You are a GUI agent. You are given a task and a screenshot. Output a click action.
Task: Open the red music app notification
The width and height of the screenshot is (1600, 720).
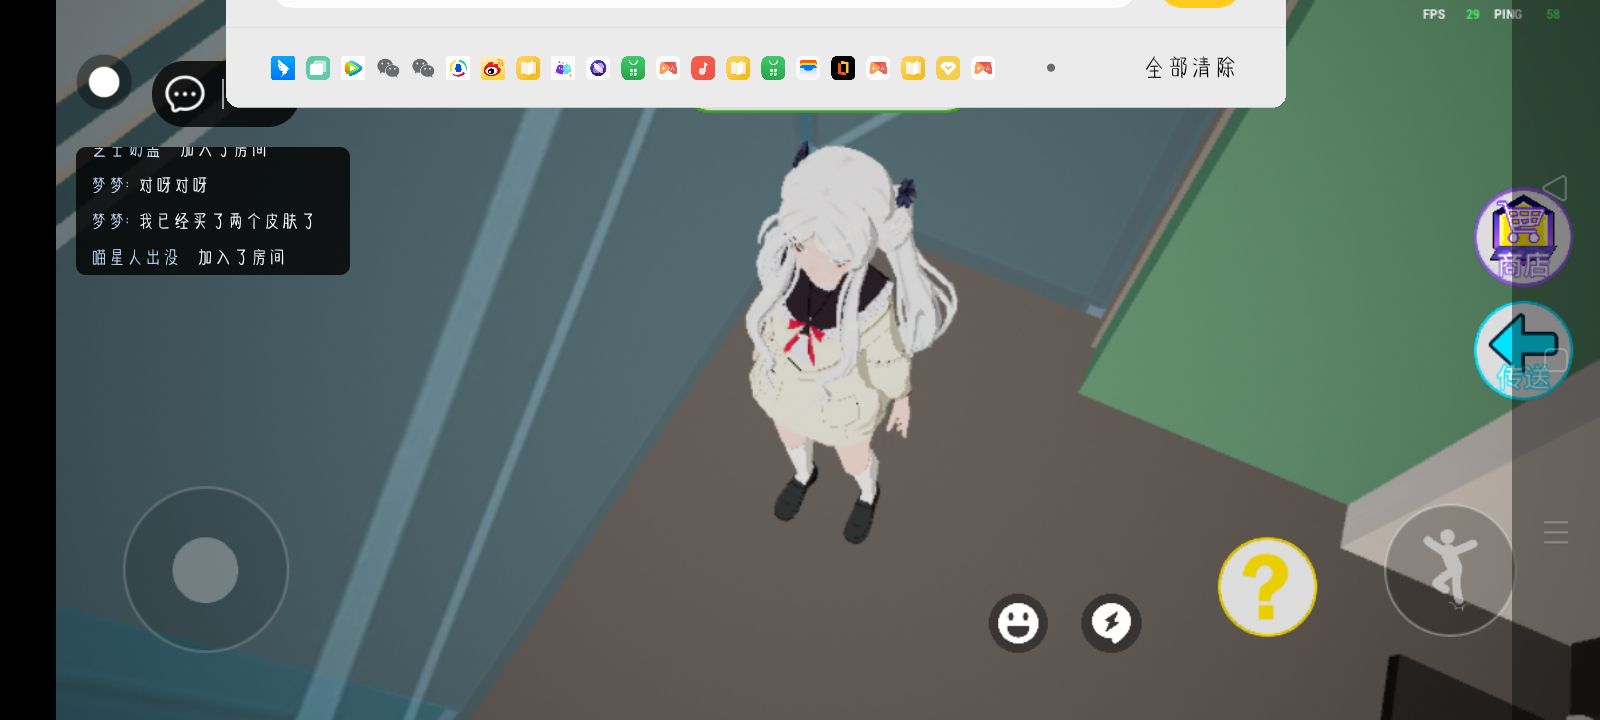click(703, 68)
